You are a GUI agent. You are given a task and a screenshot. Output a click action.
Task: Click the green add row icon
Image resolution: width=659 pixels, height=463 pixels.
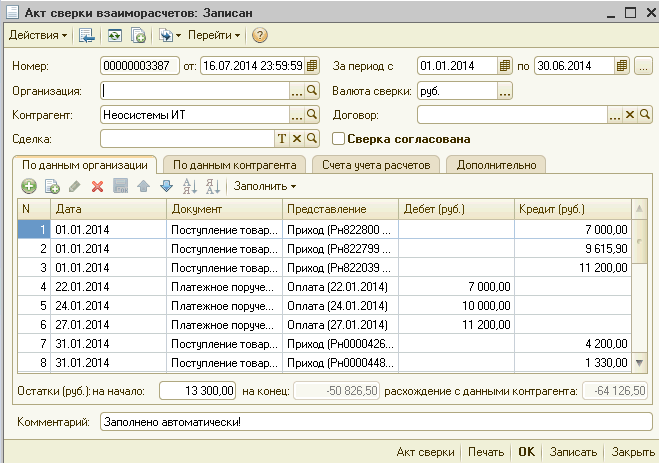pos(29,186)
